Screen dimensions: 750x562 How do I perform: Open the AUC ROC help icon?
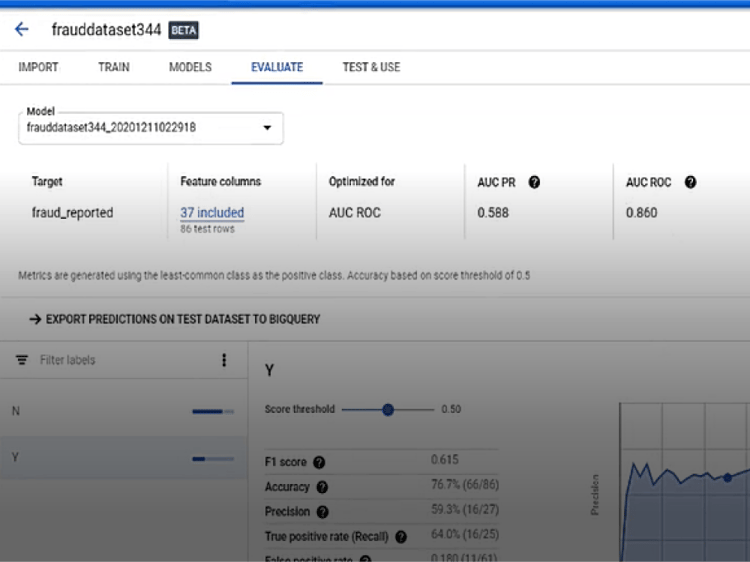click(x=690, y=182)
